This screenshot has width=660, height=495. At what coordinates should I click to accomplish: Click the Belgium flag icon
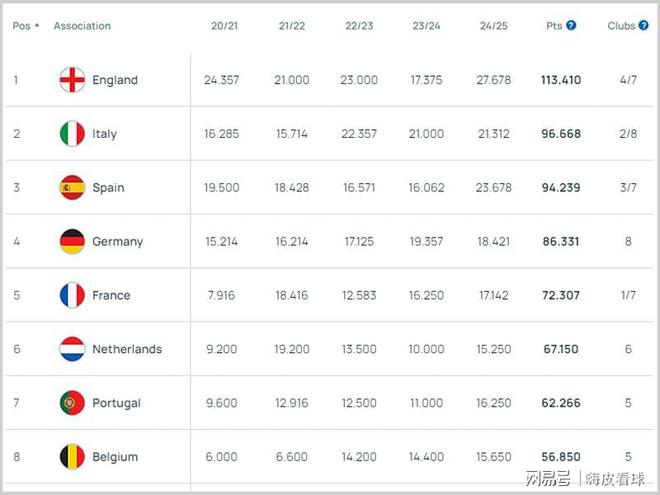[72, 457]
